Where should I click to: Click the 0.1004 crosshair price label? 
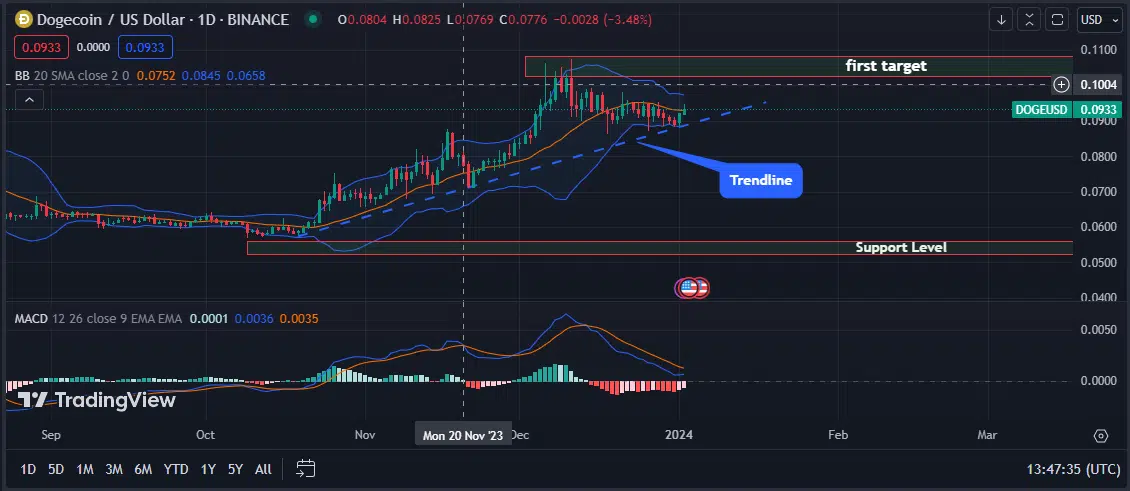[x=1098, y=84]
